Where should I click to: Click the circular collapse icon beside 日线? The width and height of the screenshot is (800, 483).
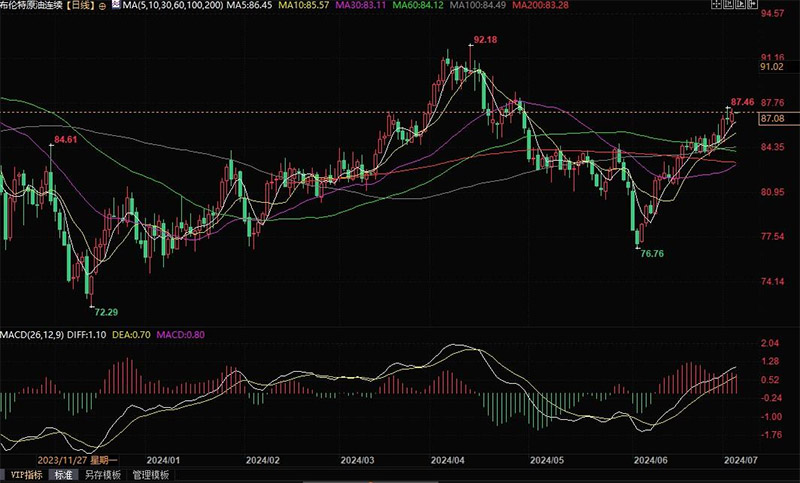pos(102,6)
